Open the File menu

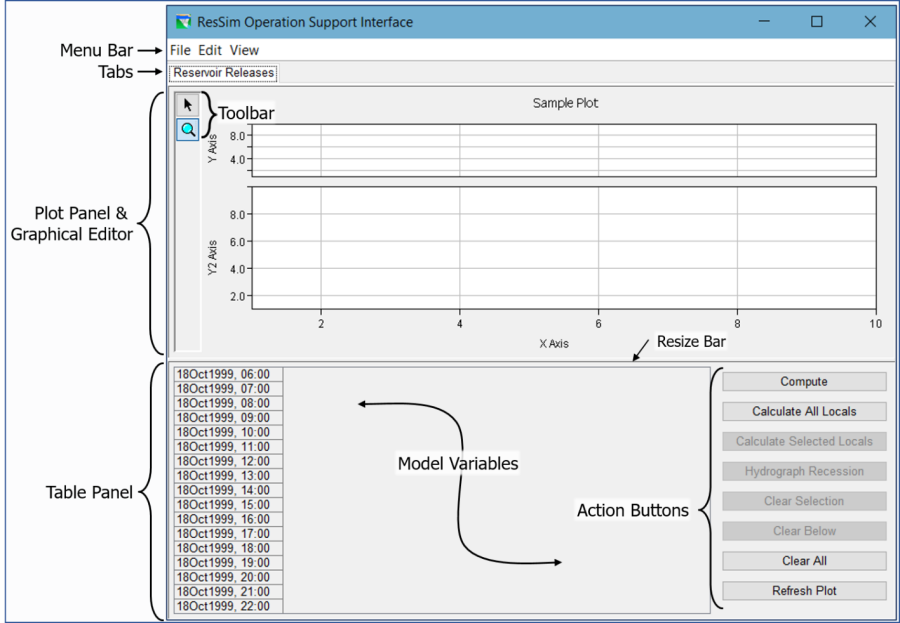click(x=180, y=50)
